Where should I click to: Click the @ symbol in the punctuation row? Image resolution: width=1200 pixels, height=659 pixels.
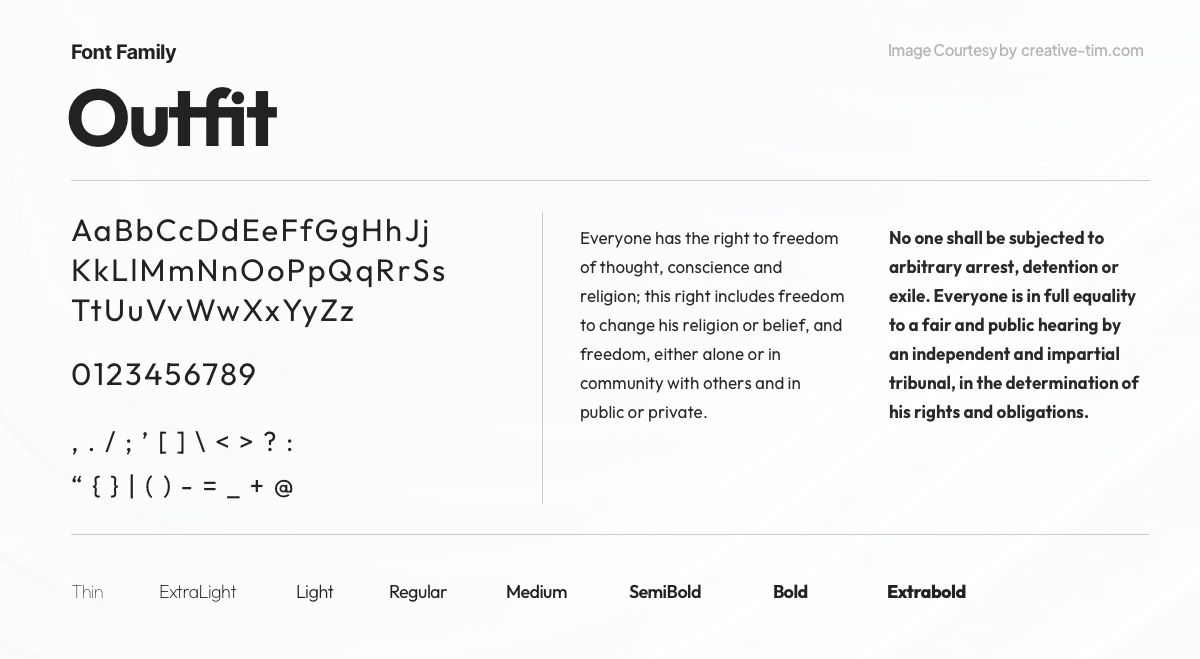[283, 487]
